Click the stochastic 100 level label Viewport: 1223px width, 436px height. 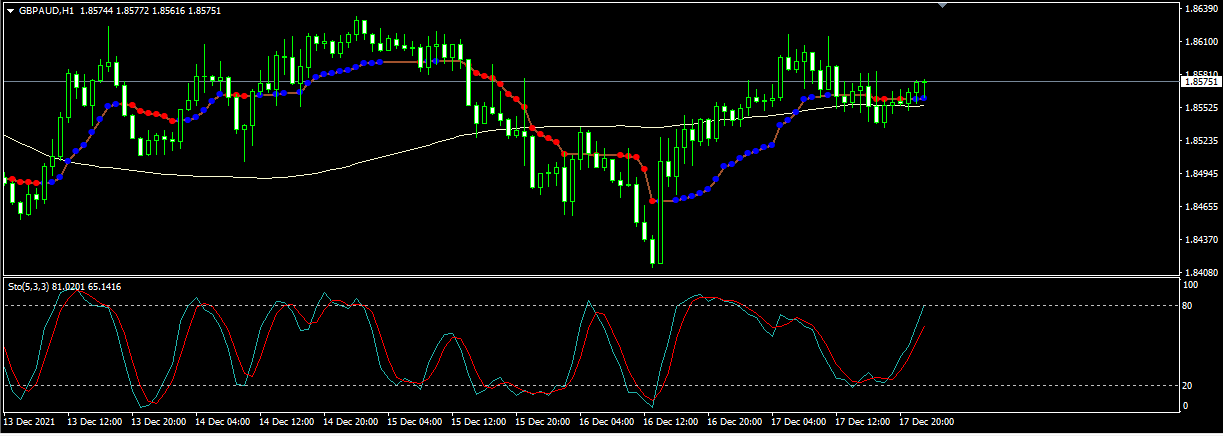click(x=1191, y=285)
